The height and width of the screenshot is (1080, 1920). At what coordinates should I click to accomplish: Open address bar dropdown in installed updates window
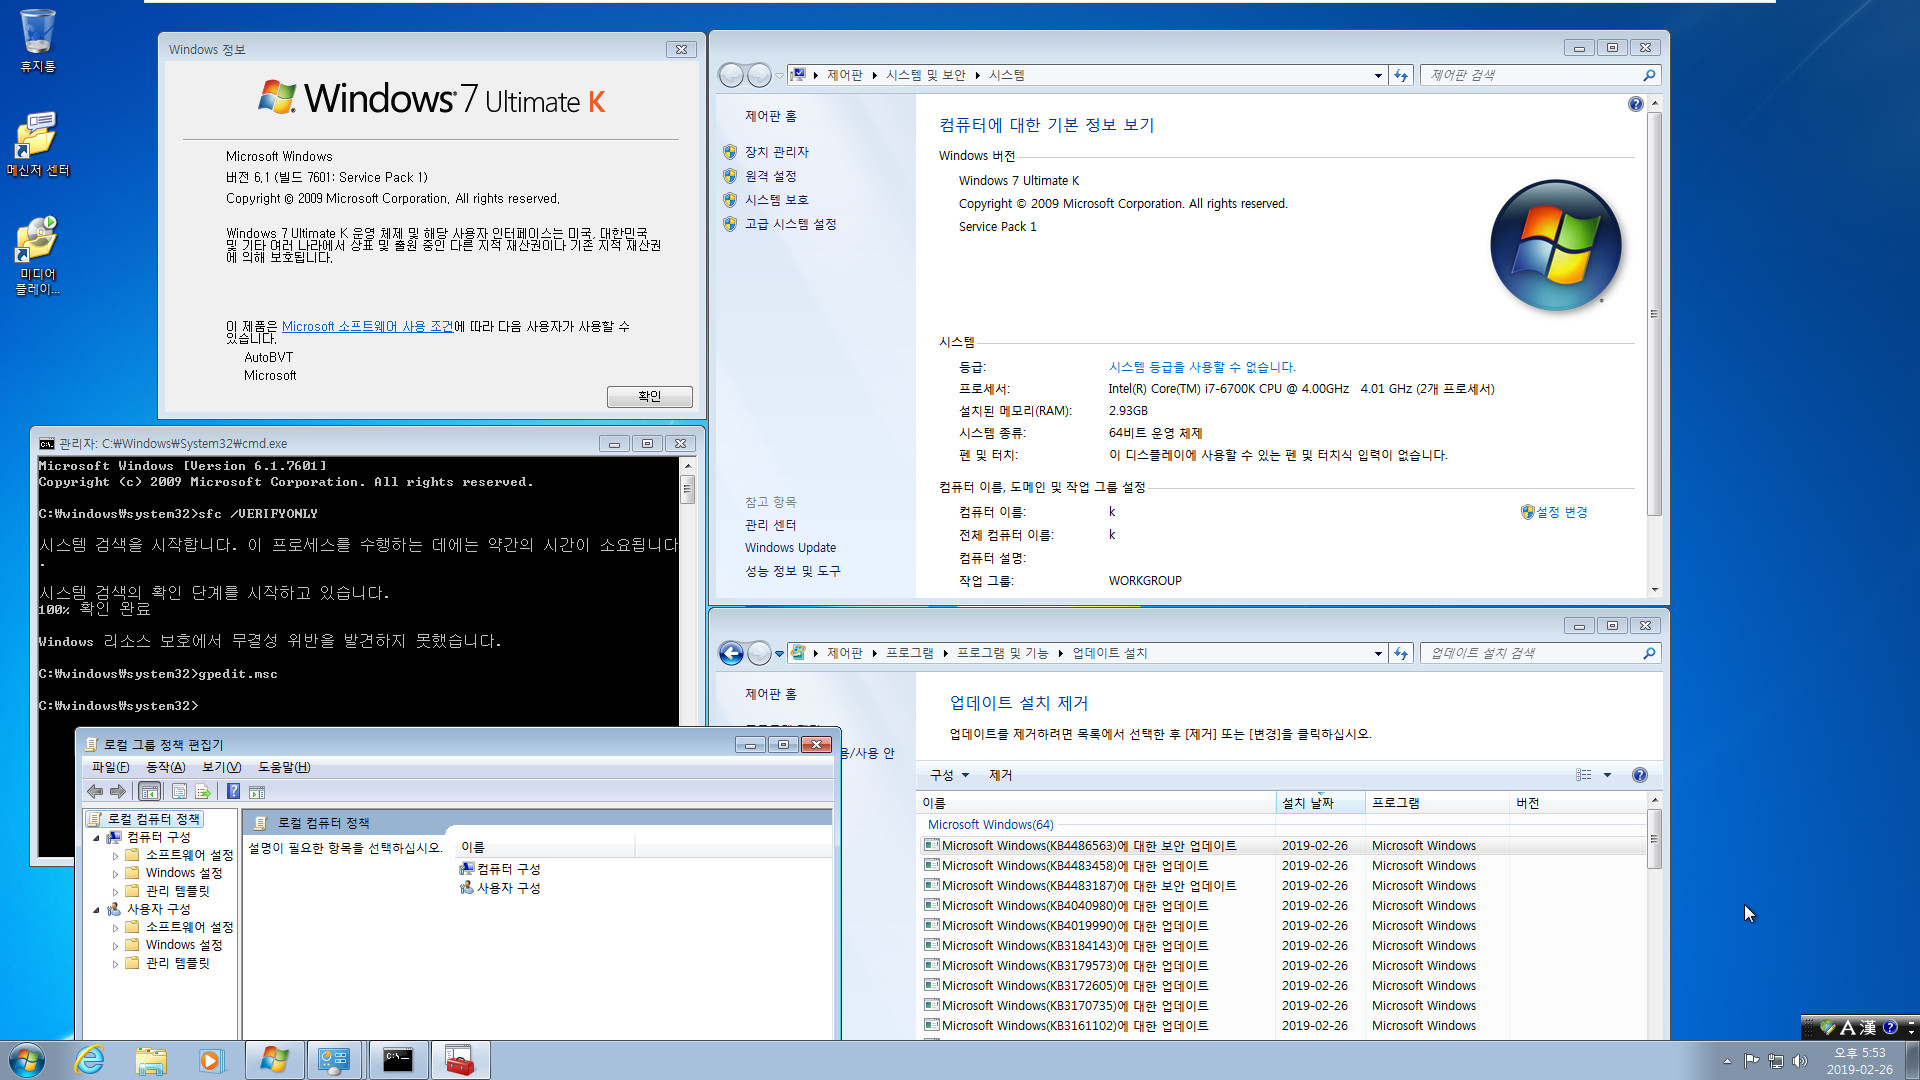coord(1378,653)
